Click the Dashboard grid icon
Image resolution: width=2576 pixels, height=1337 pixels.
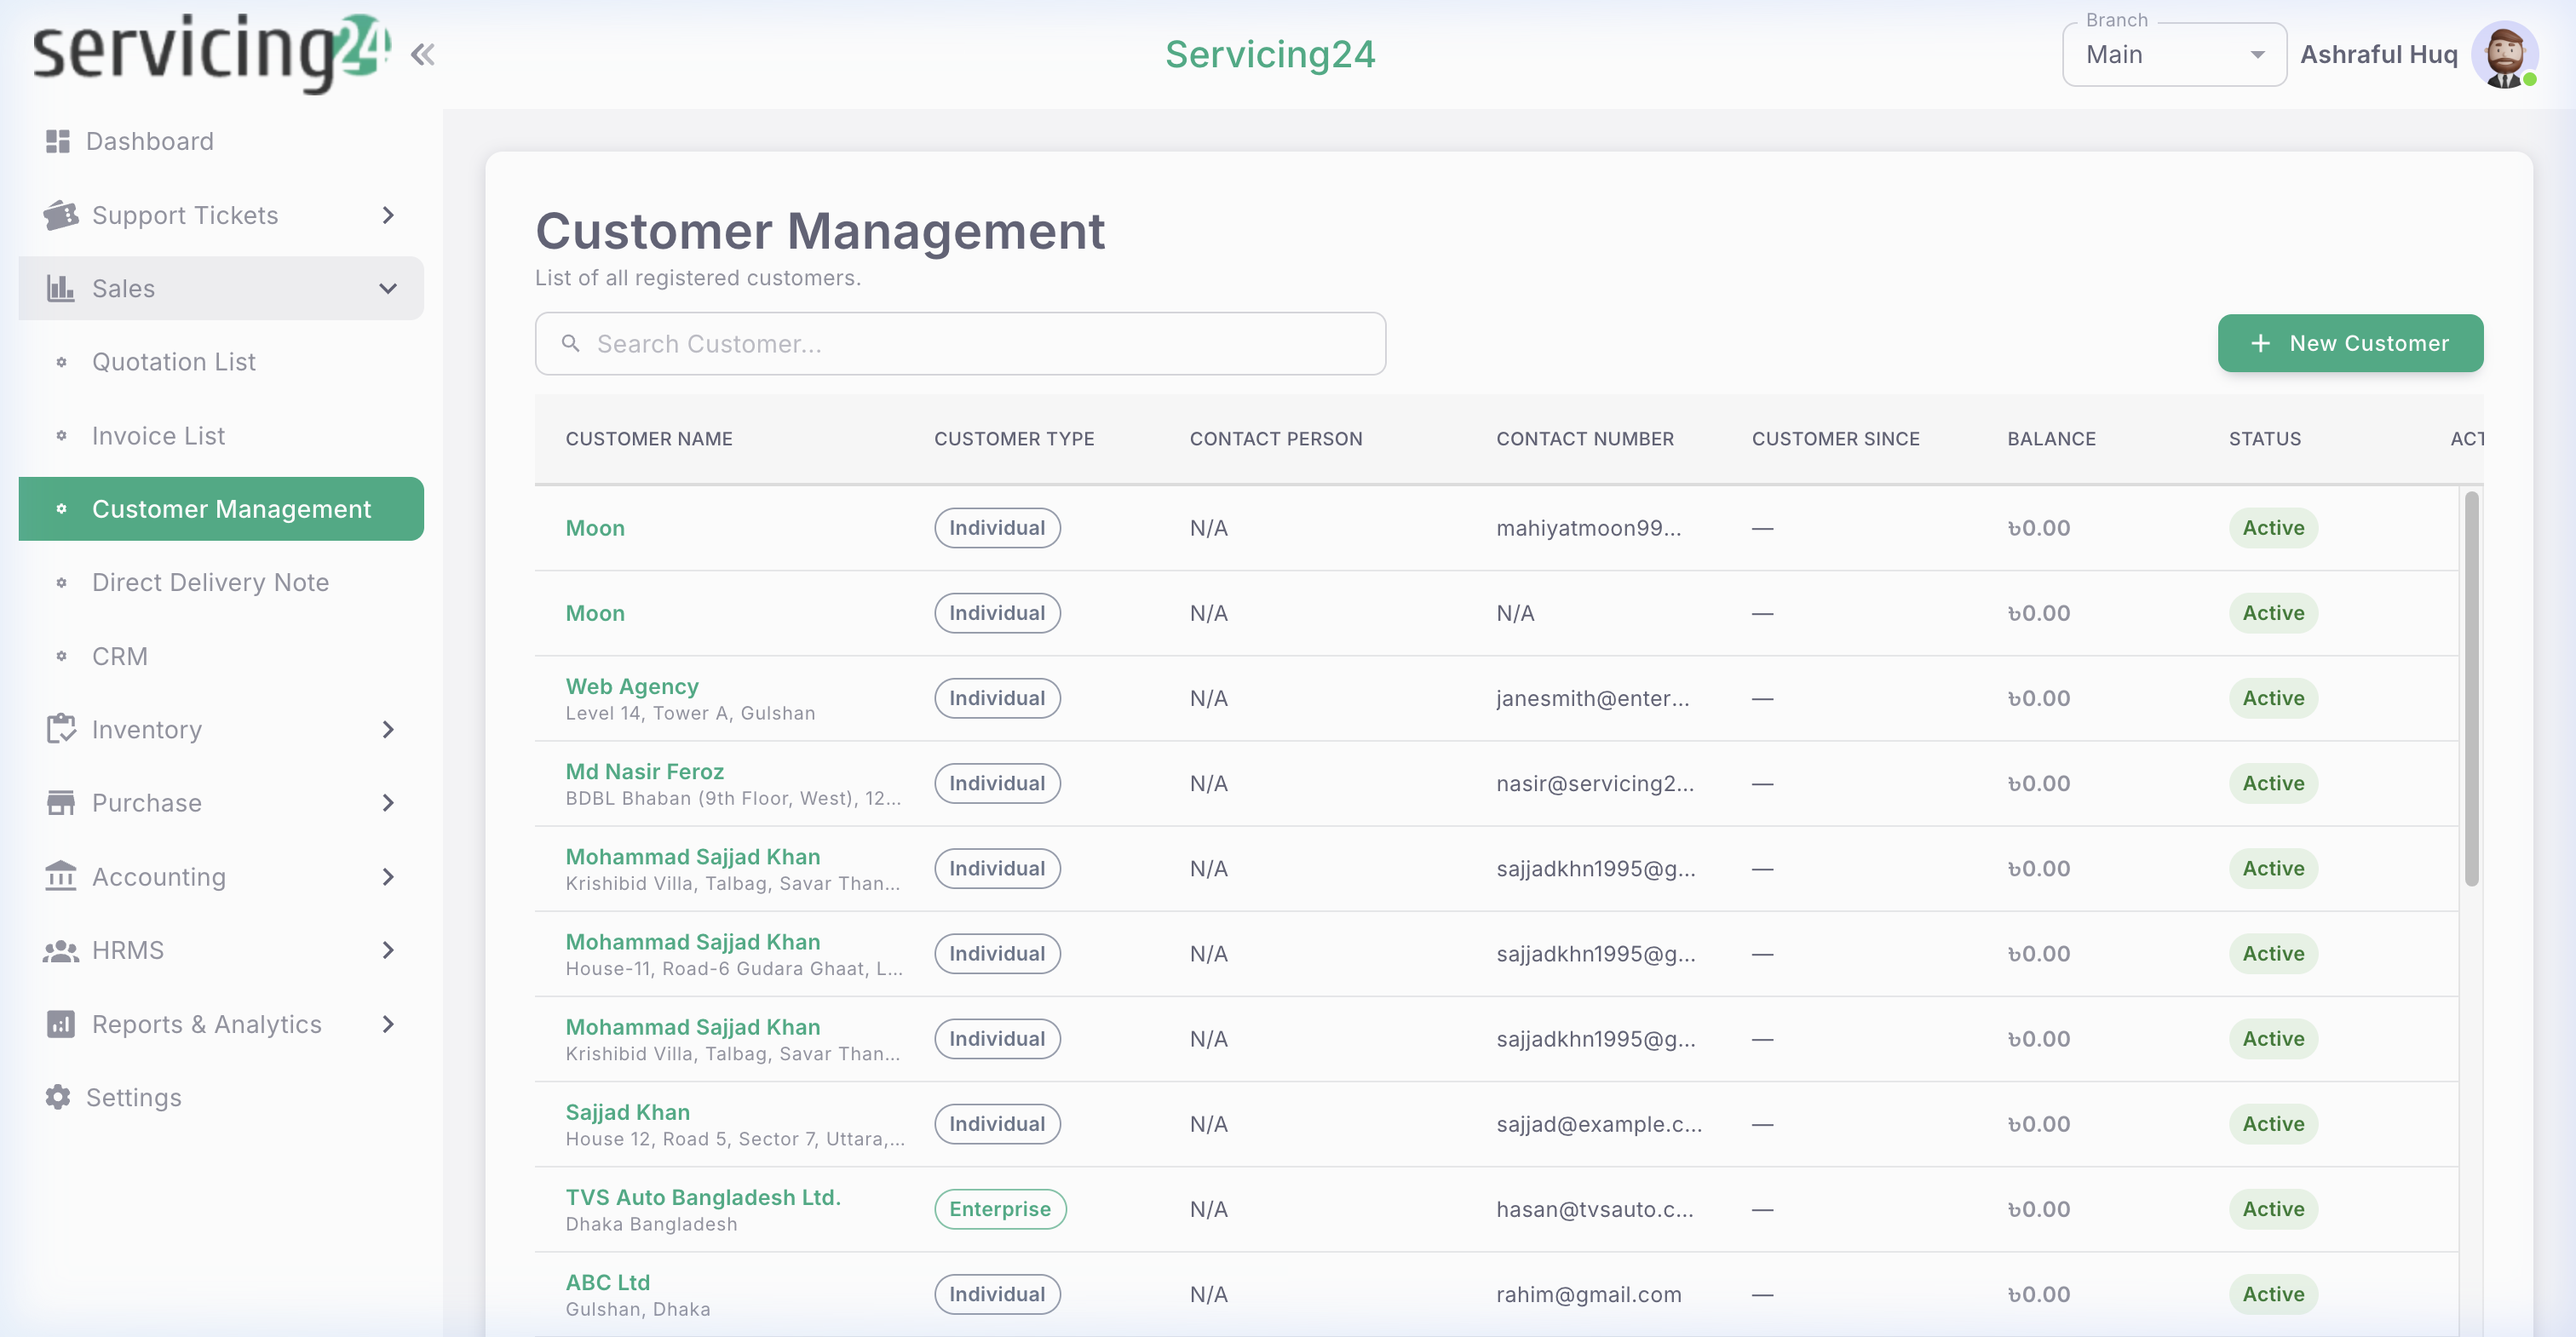tap(58, 141)
